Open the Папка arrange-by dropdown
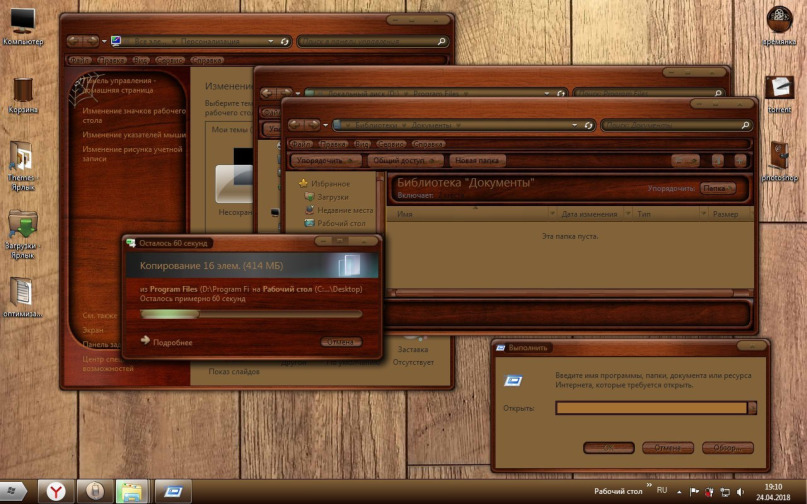Screen dimensions: 807x504 tap(717, 188)
